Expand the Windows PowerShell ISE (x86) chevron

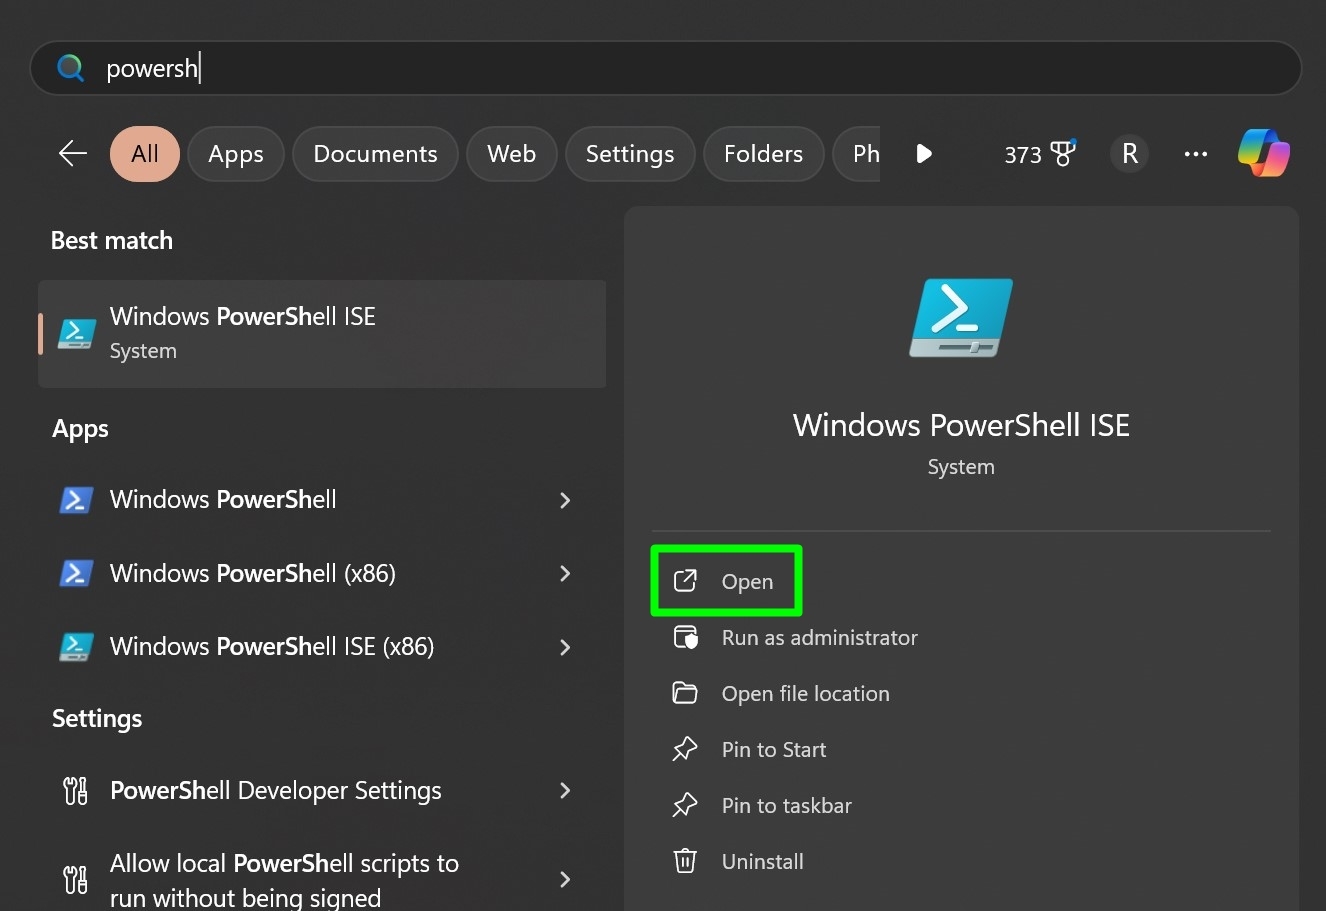[x=565, y=647]
